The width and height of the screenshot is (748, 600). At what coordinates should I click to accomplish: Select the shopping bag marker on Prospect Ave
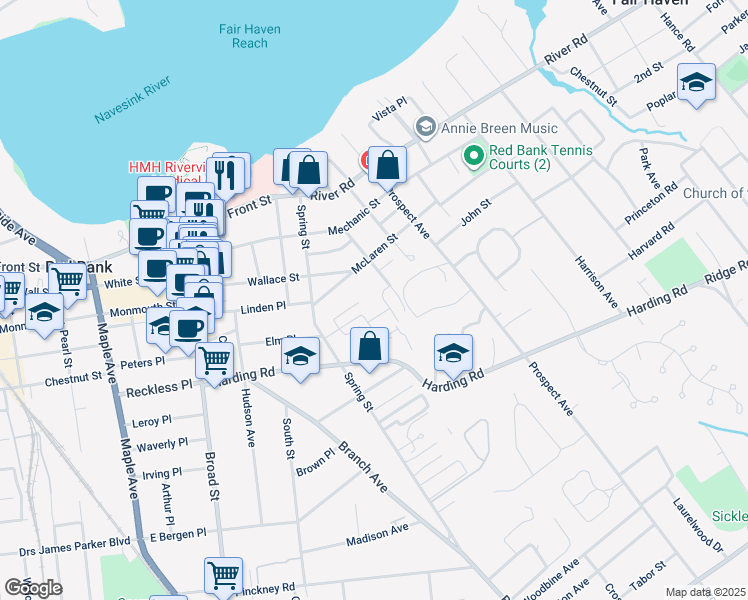387,164
